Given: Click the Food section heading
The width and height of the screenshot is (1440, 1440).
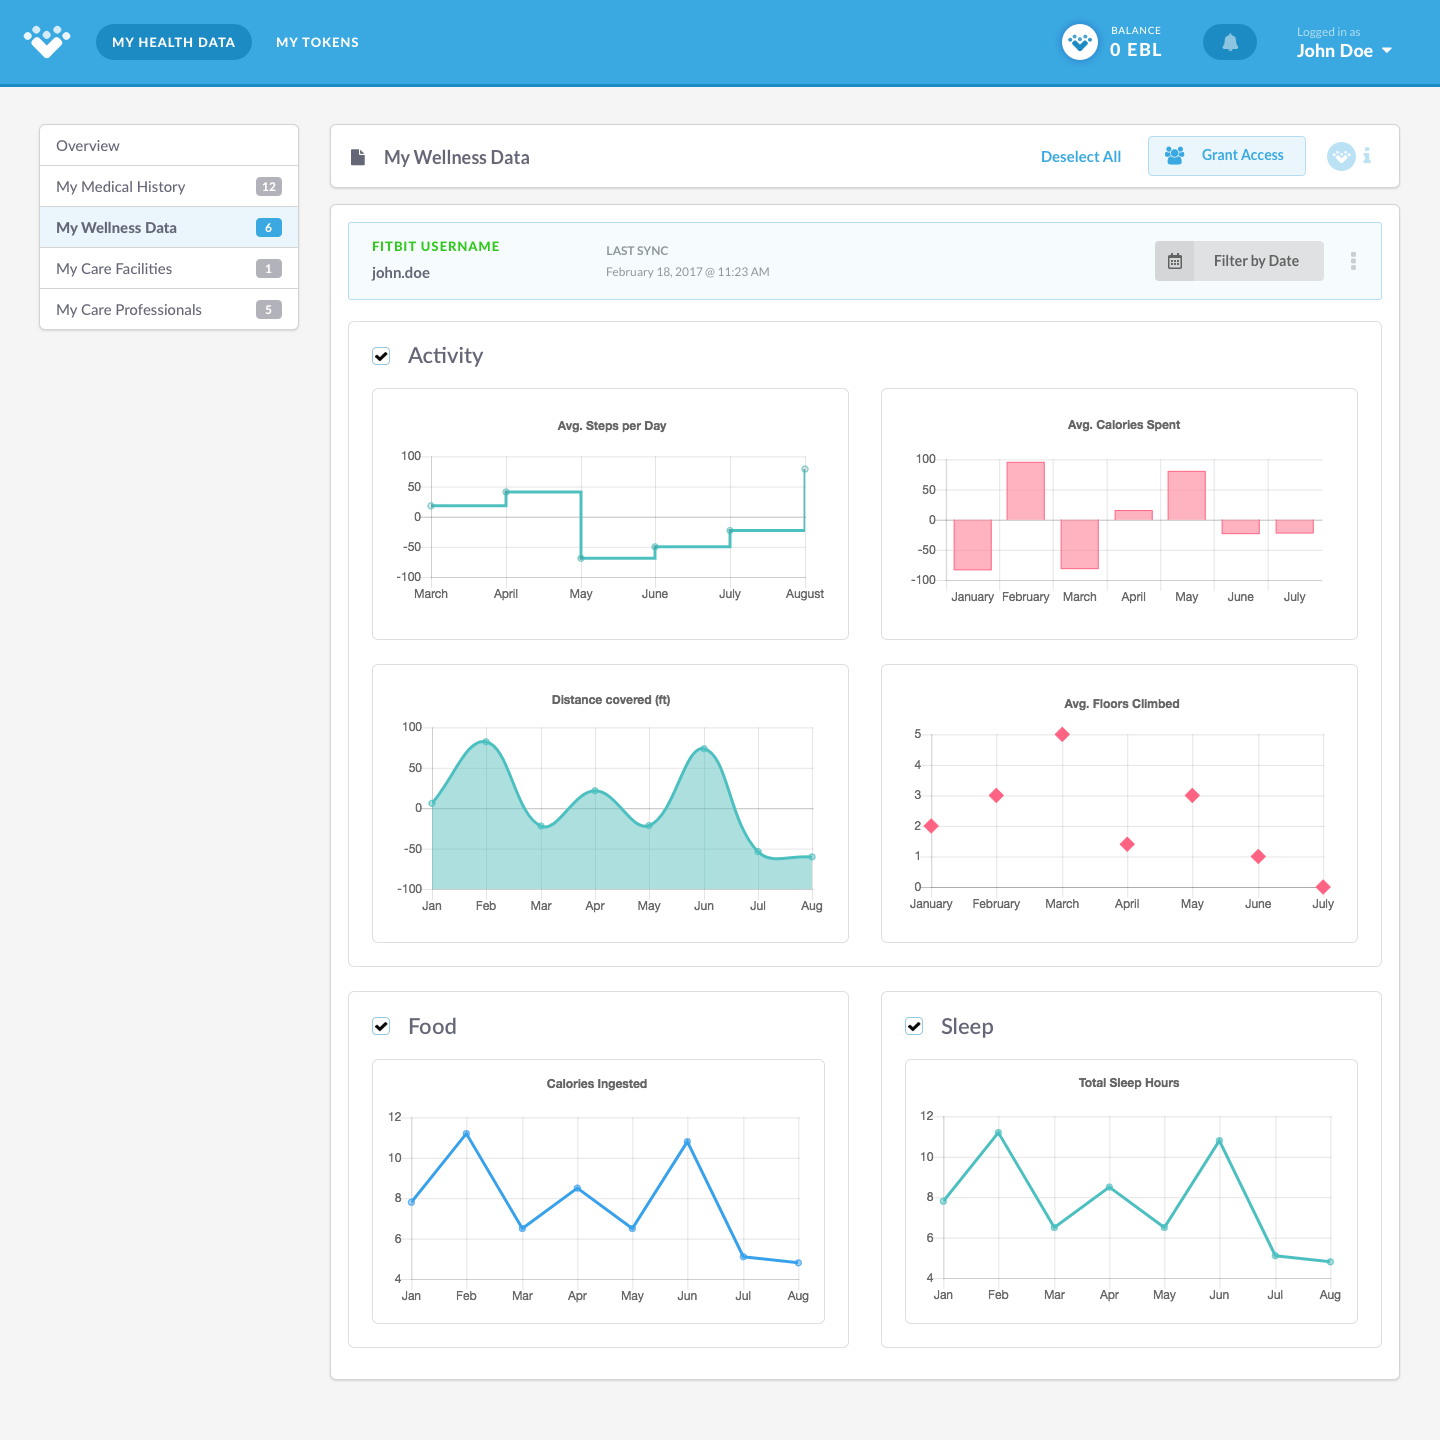Looking at the screenshot, I should pos(432,1027).
